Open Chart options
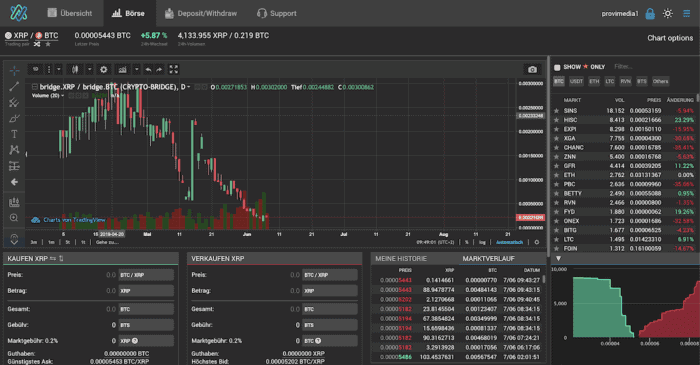The image size is (700, 365). pos(670,38)
